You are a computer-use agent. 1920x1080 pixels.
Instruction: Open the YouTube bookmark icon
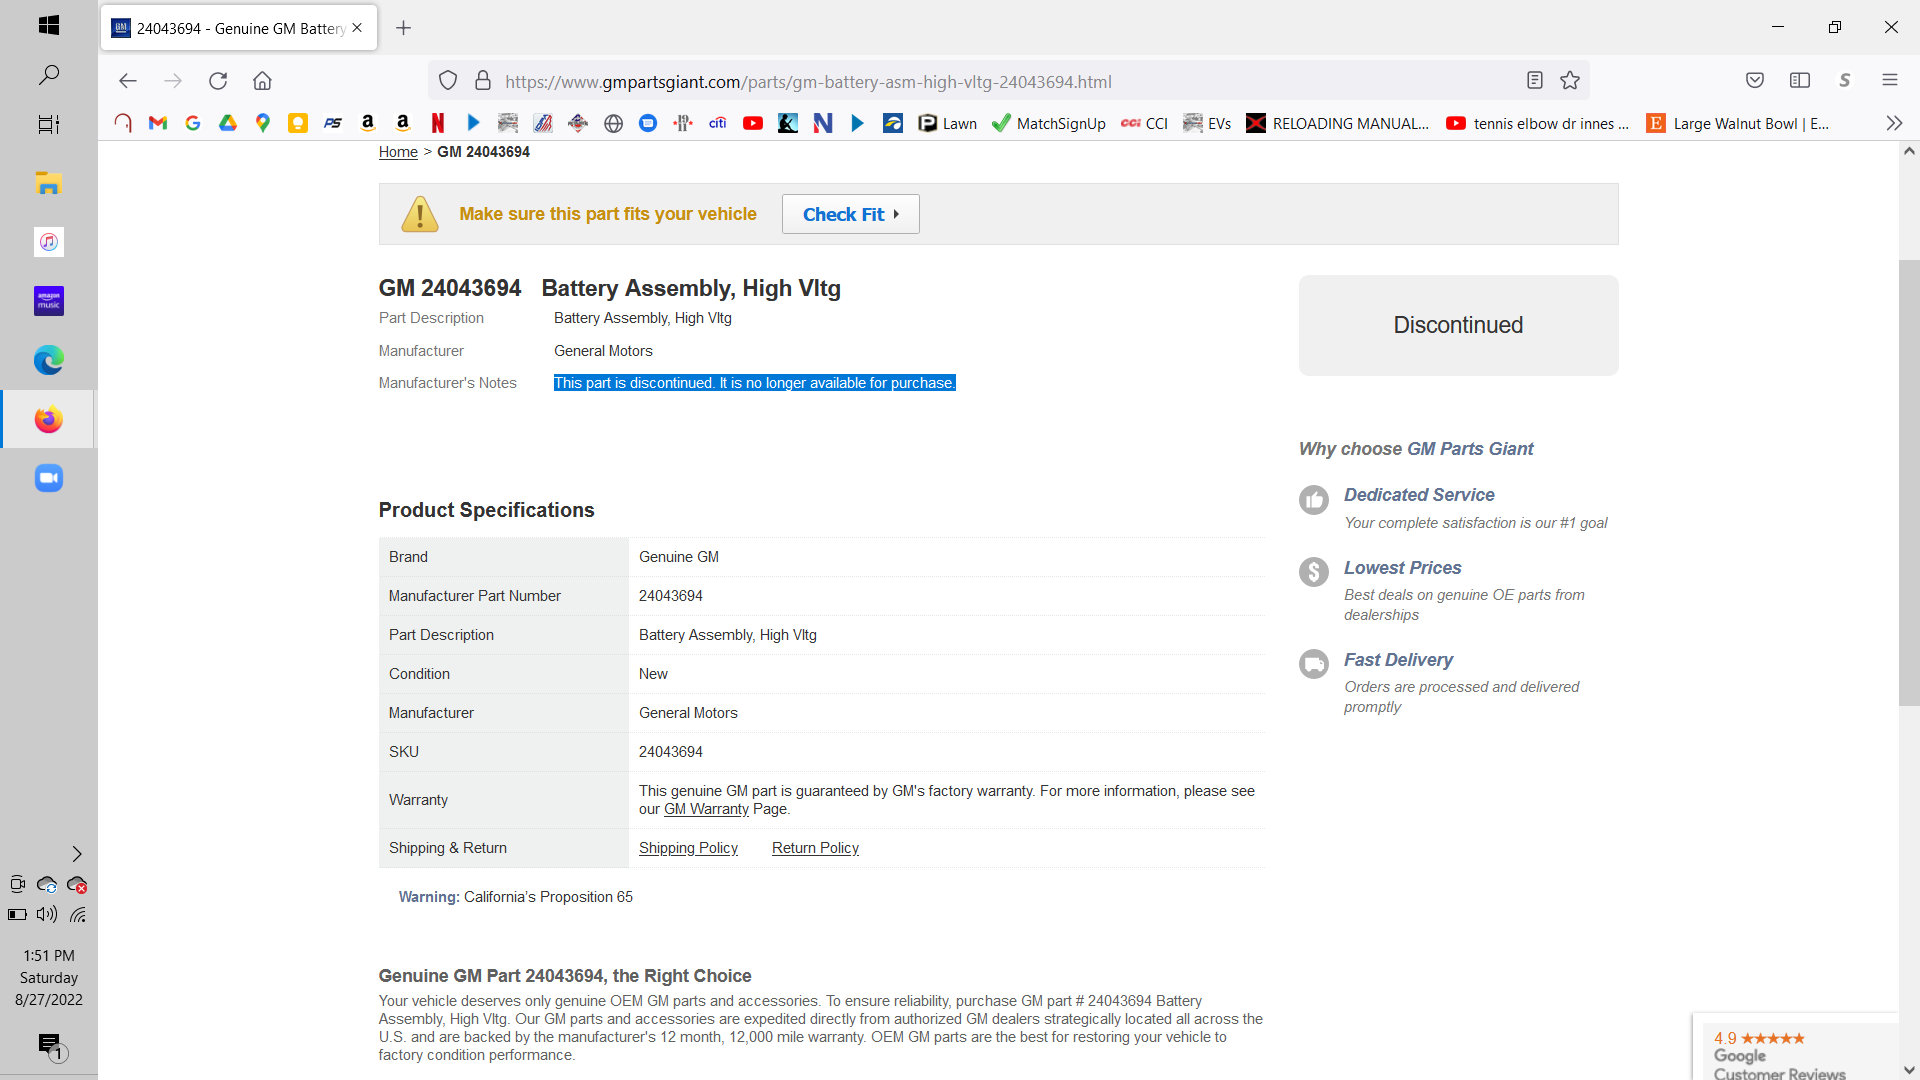[x=753, y=123]
